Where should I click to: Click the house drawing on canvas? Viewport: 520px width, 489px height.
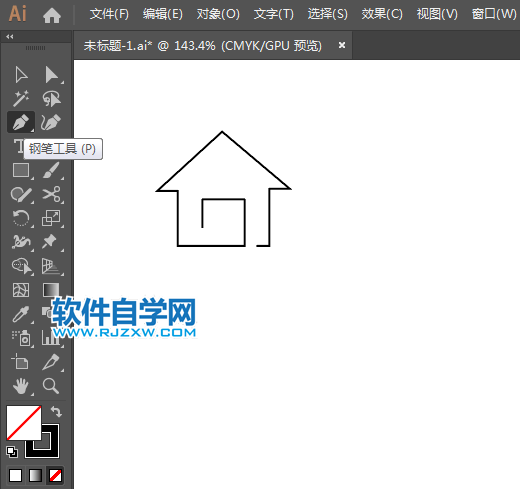[x=223, y=189]
